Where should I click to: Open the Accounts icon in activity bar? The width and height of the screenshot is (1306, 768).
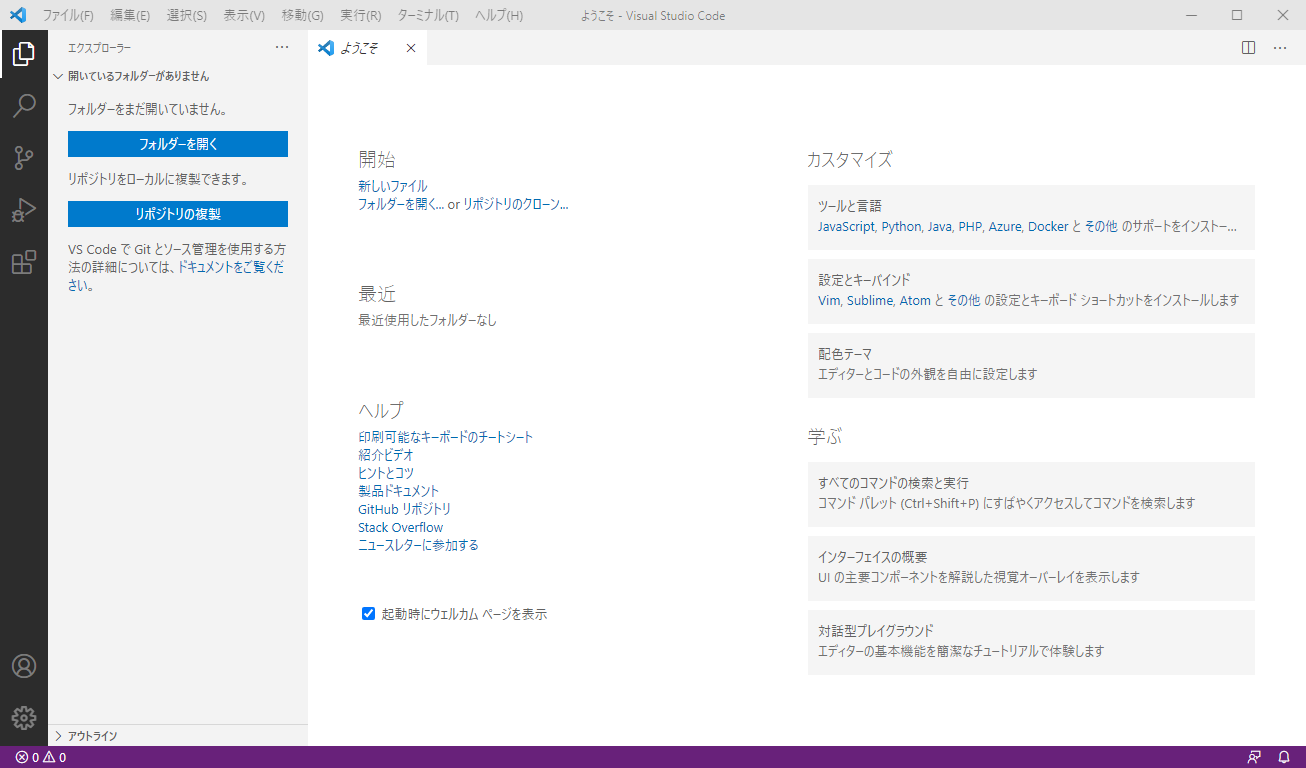coord(24,666)
